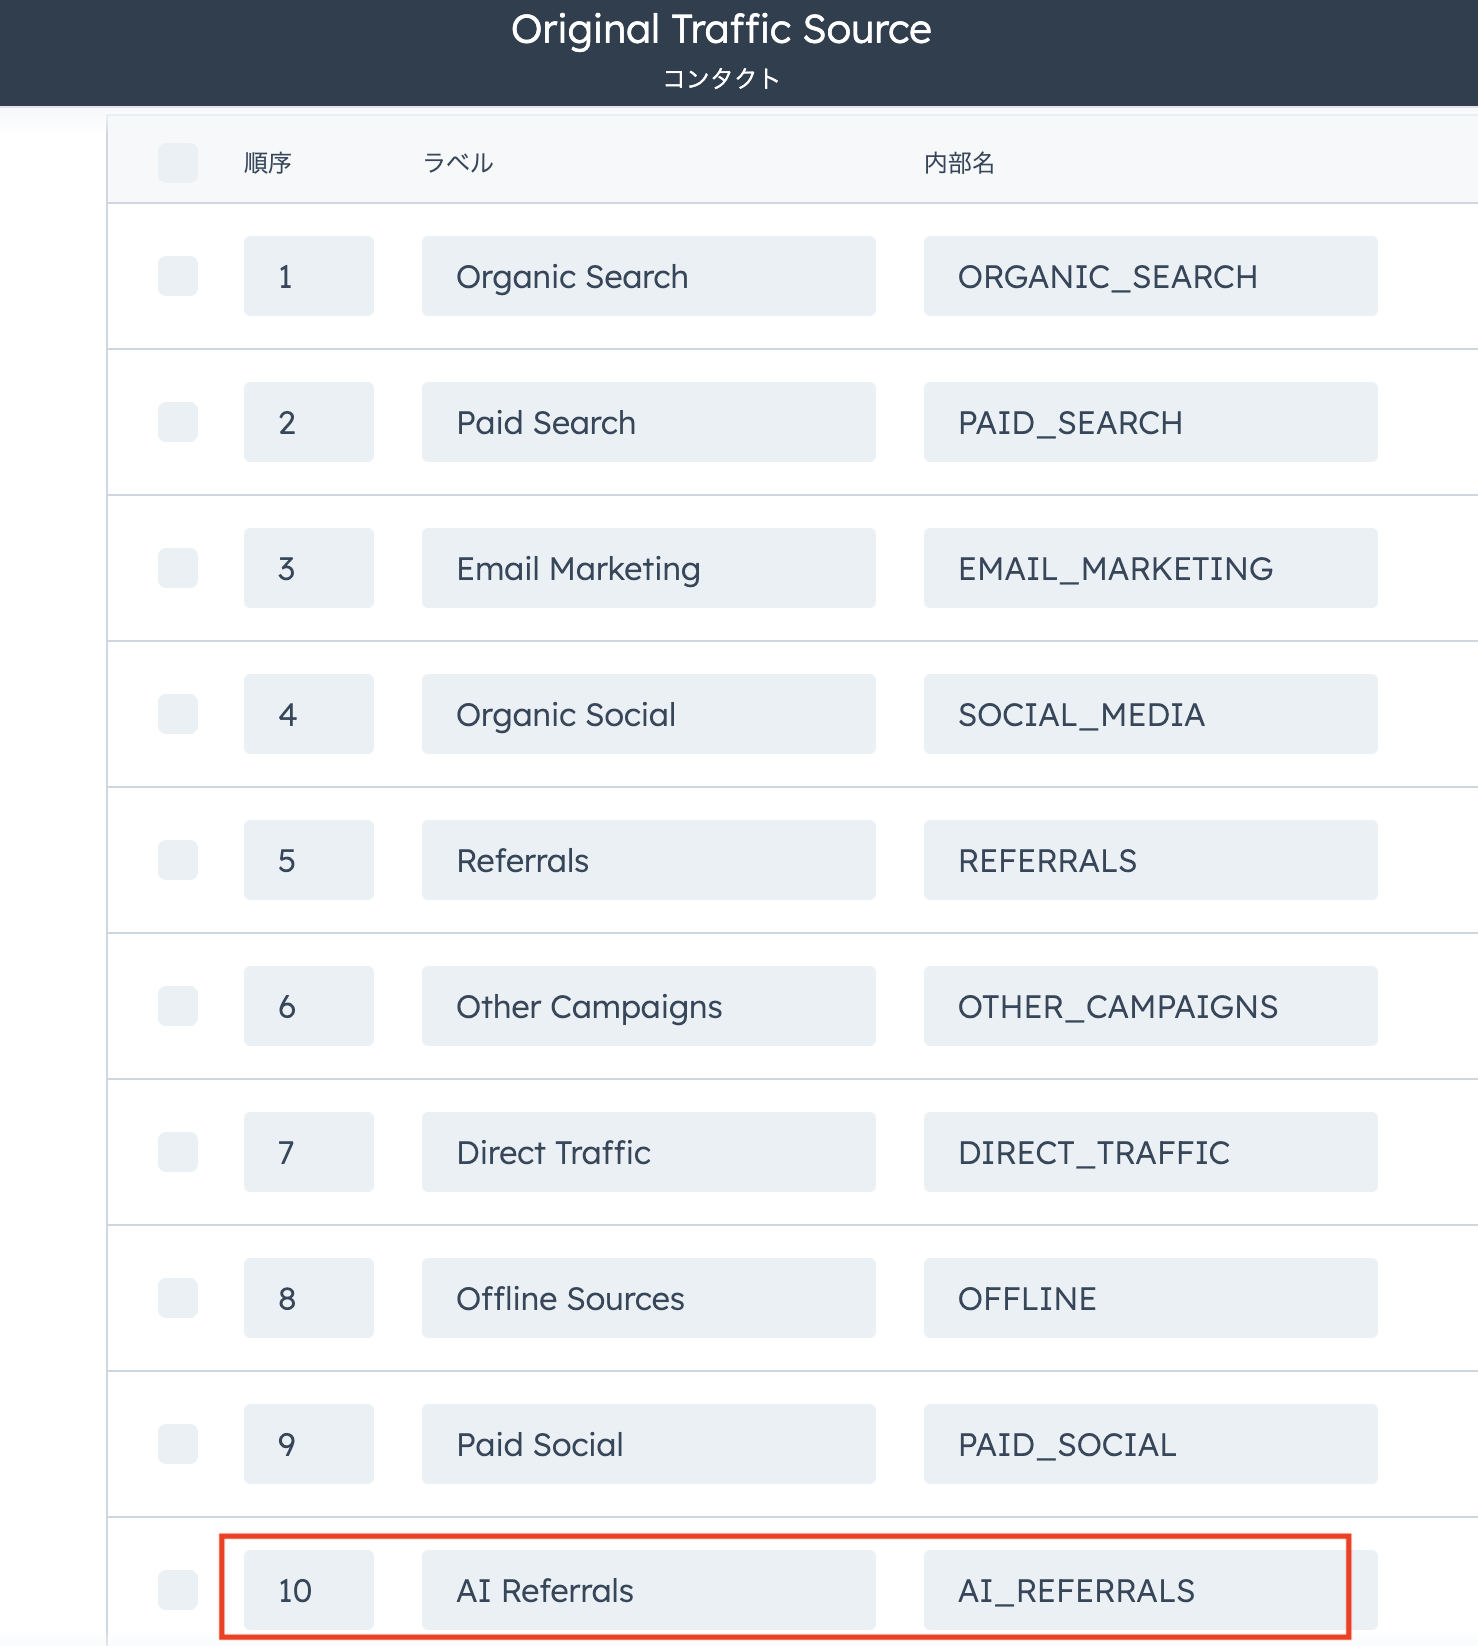This screenshot has height=1646, width=1478.
Task: Check the Offline Sources row checkbox
Action: click(178, 1298)
